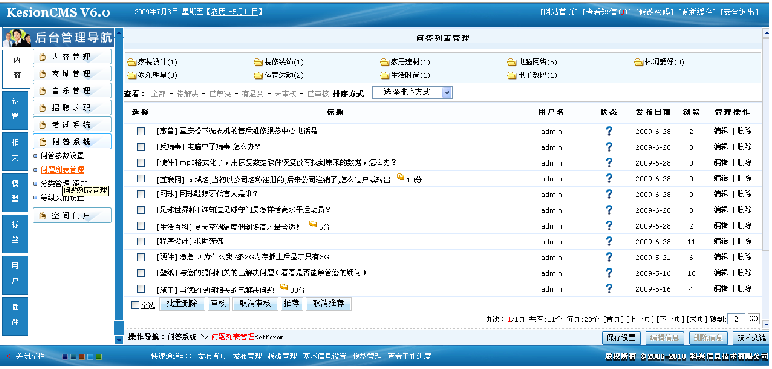Click the 取消推荐 button
The height and width of the screenshot is (369, 772).
(x=328, y=304)
